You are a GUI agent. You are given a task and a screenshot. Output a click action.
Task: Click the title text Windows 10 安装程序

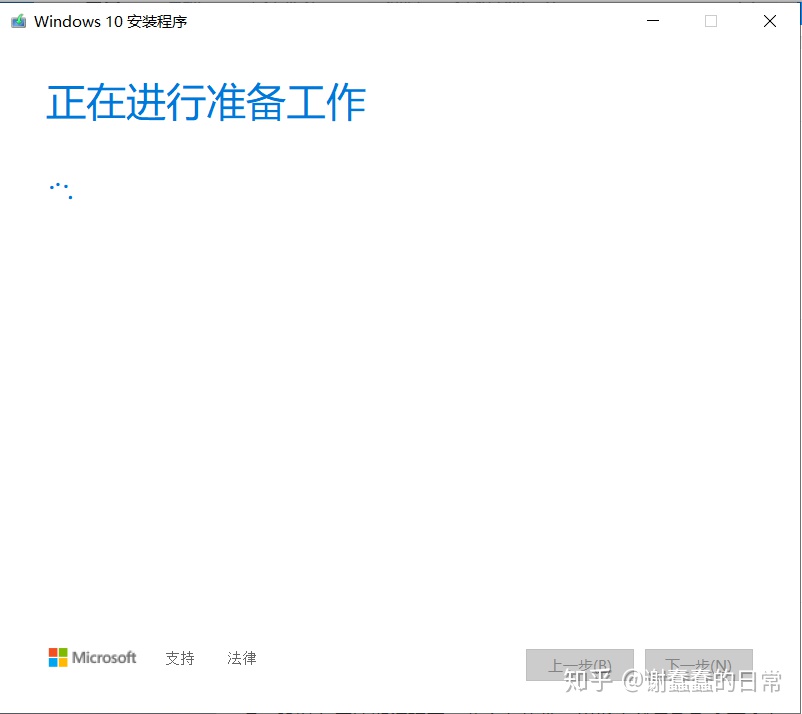click(110, 21)
